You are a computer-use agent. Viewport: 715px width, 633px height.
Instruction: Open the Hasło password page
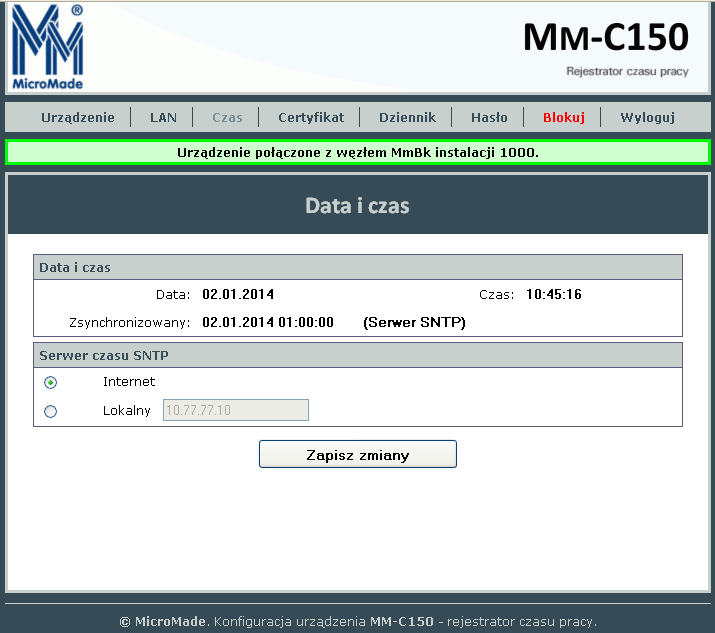[489, 118]
